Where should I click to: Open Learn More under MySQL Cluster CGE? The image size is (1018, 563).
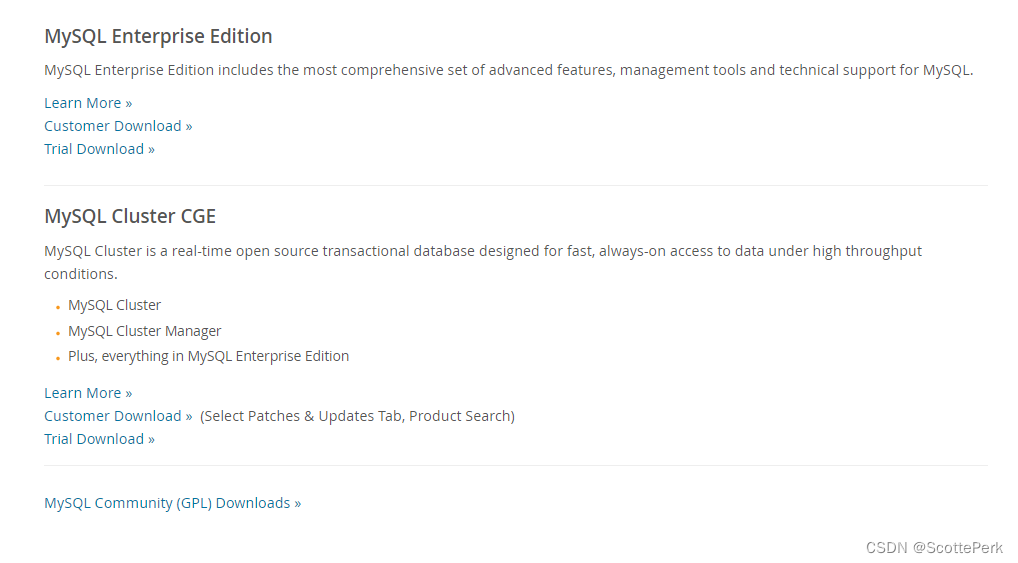click(x=88, y=393)
